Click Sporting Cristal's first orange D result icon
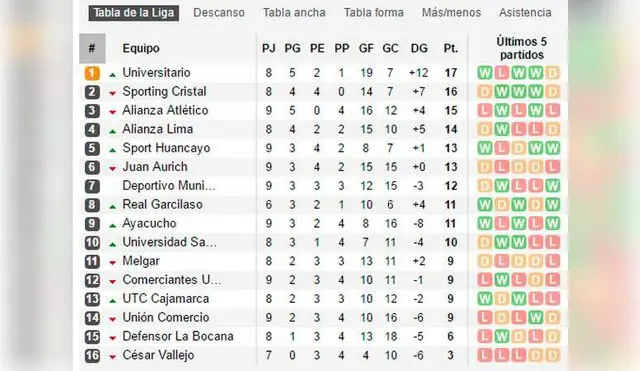The image size is (640, 371). [484, 91]
